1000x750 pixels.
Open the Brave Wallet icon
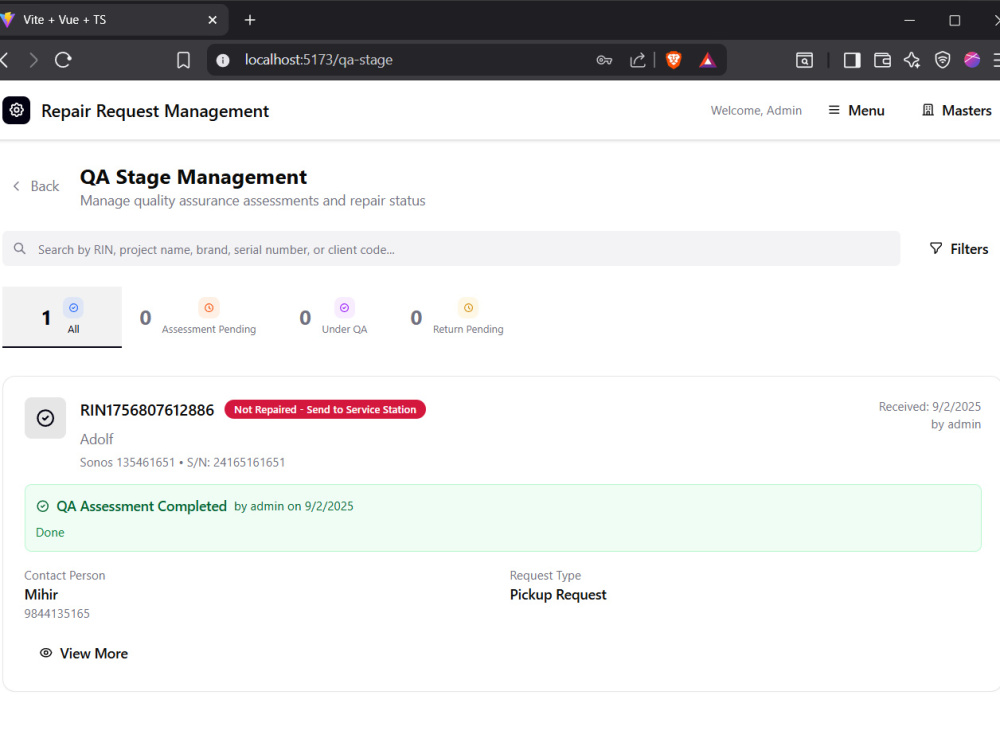click(882, 60)
